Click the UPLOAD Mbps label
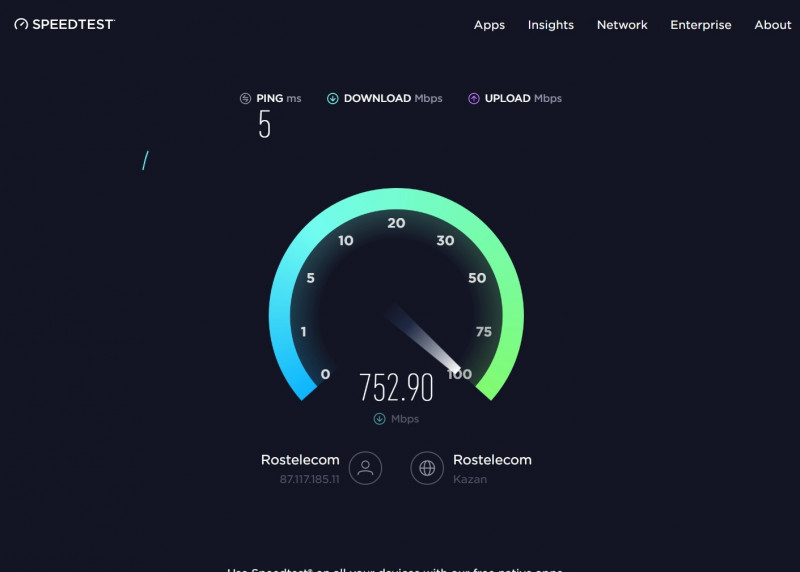 pos(523,98)
